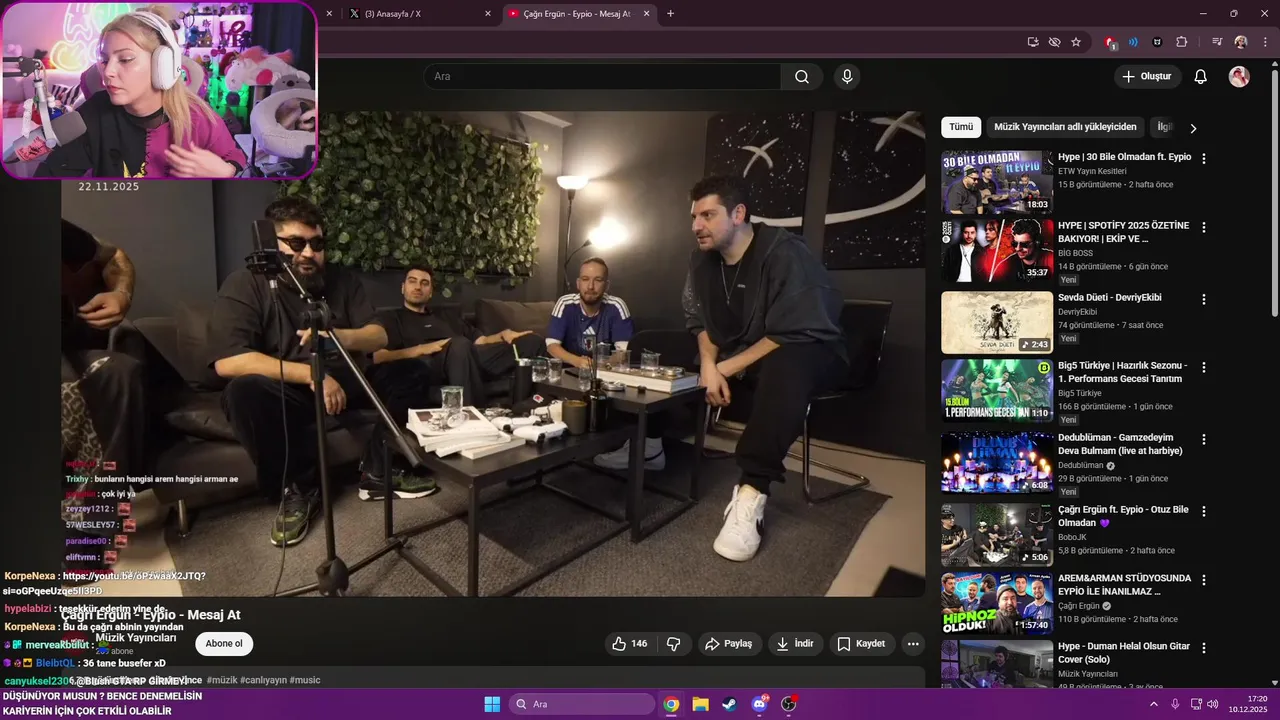The width and height of the screenshot is (1280, 720).
Task: Open Steam from the taskbar
Action: (x=729, y=704)
